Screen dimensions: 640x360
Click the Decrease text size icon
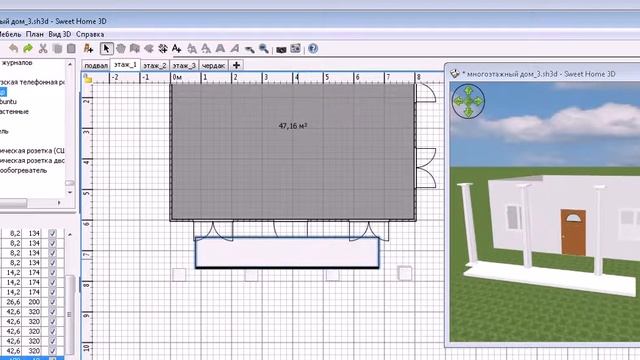[x=206, y=49]
